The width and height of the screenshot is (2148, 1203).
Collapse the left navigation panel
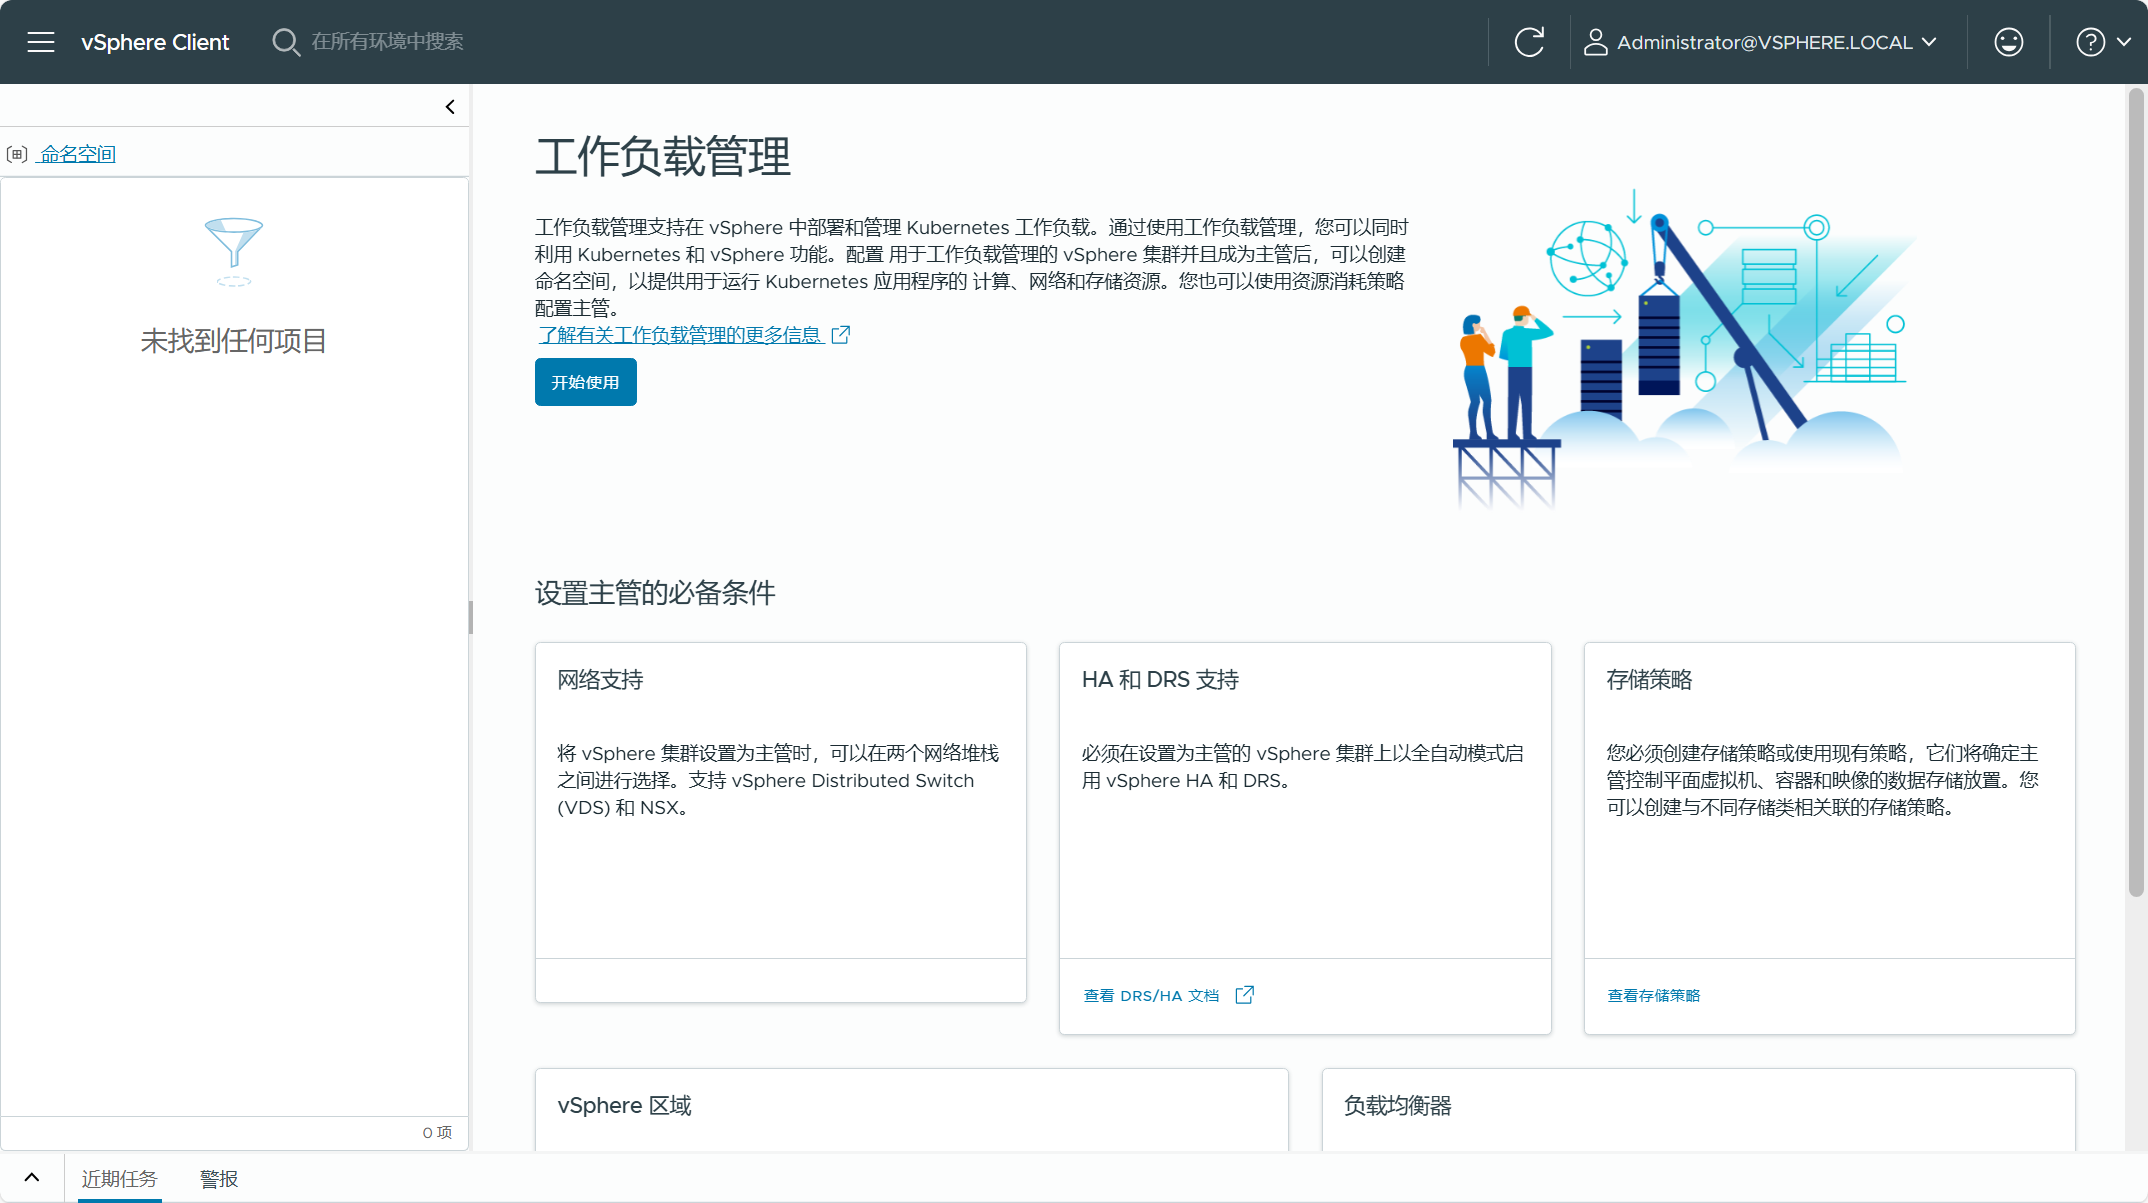pos(450,107)
